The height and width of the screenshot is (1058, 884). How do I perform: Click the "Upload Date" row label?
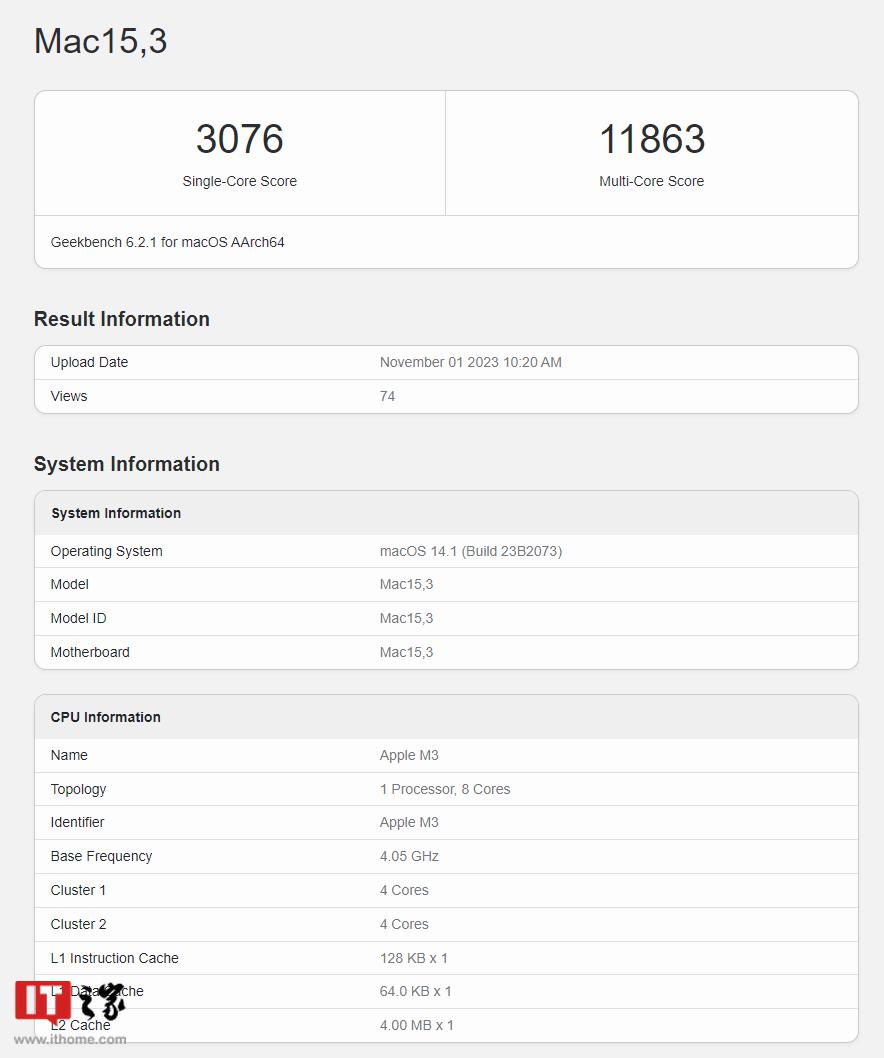89,362
